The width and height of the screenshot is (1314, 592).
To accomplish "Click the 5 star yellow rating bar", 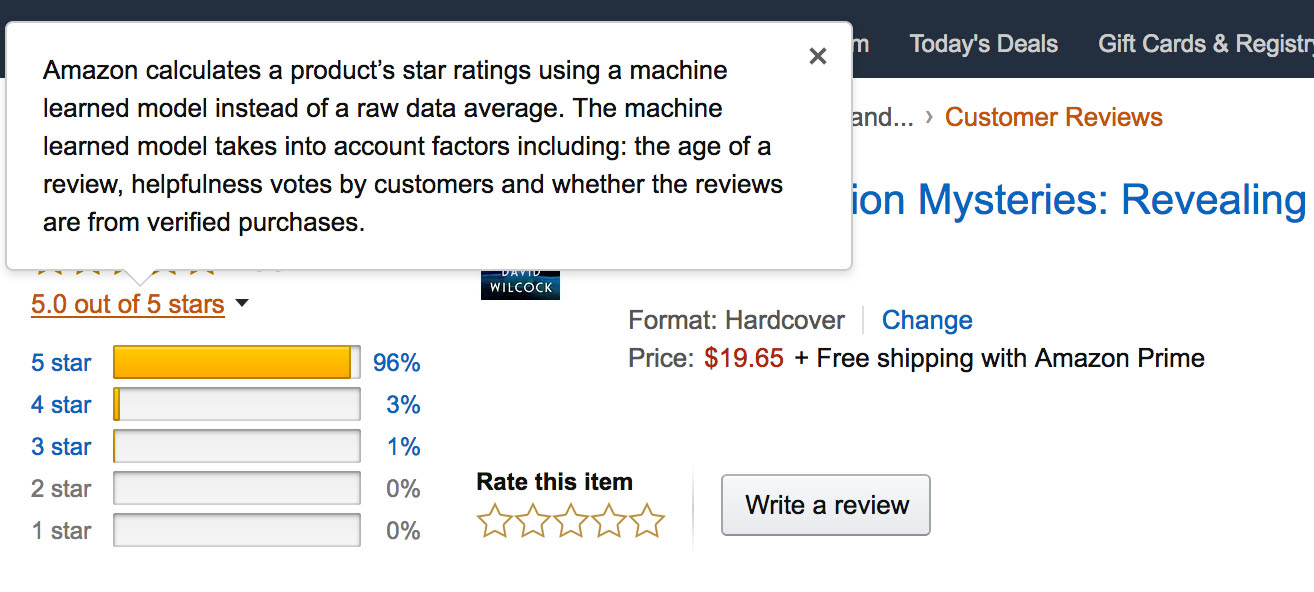I will coord(237,362).
